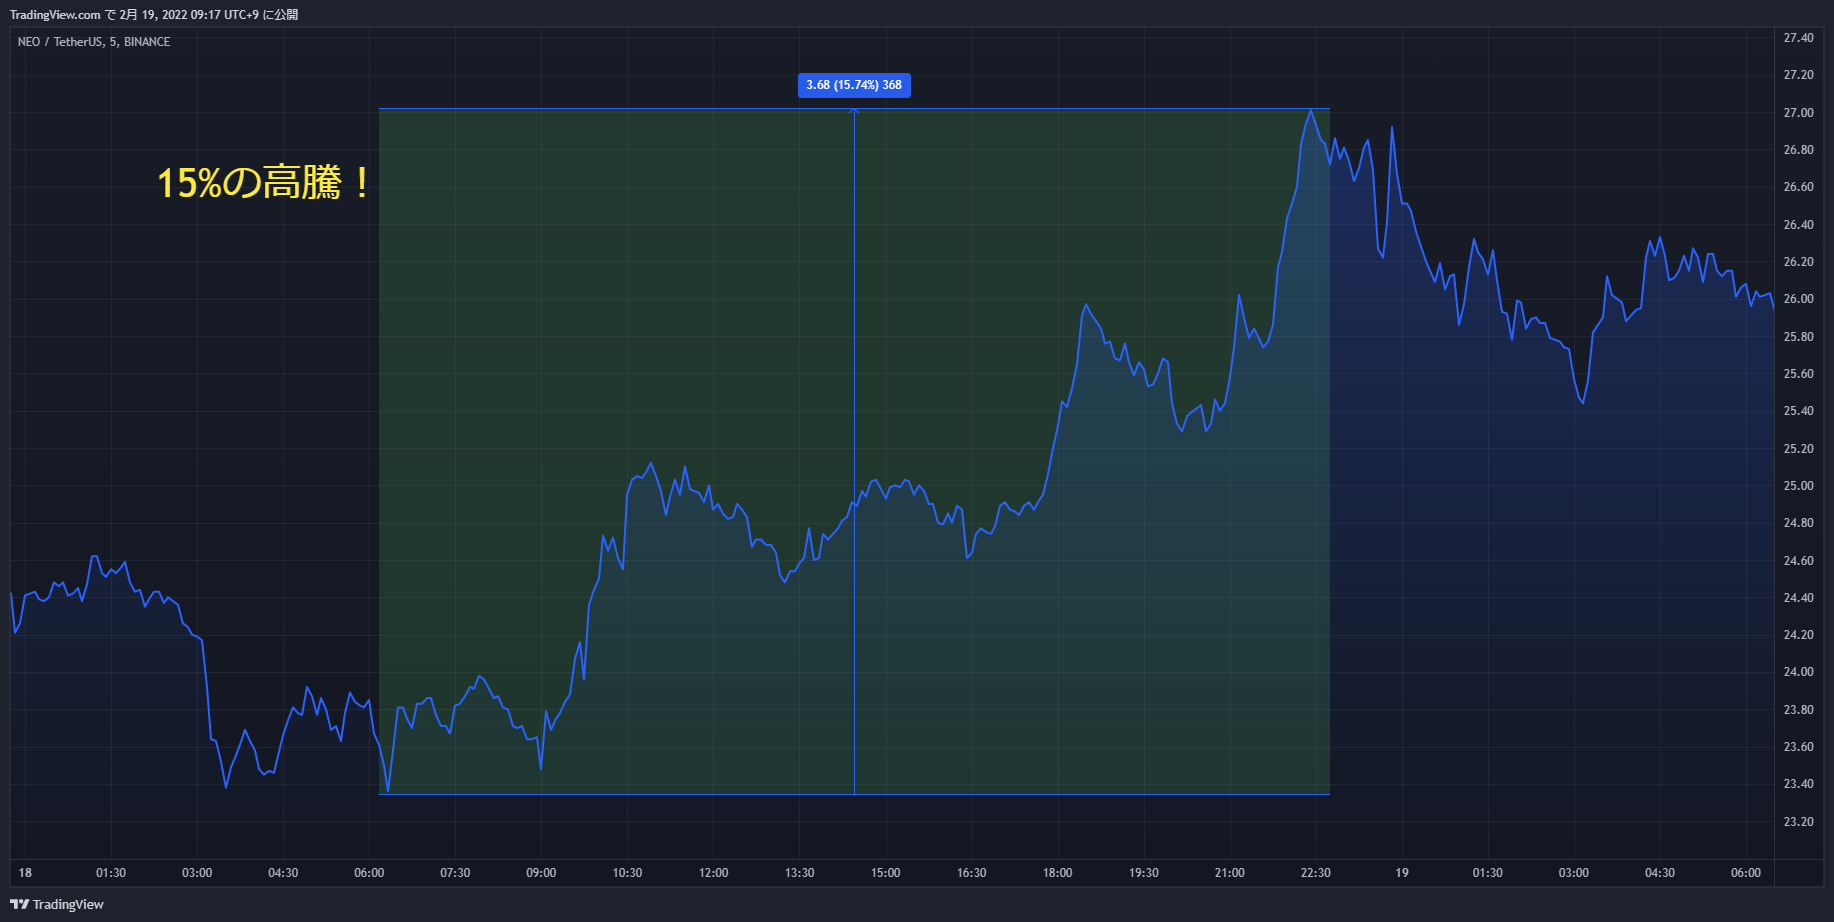
Task: Click the 22:30 time axis label
Action: (1315, 873)
